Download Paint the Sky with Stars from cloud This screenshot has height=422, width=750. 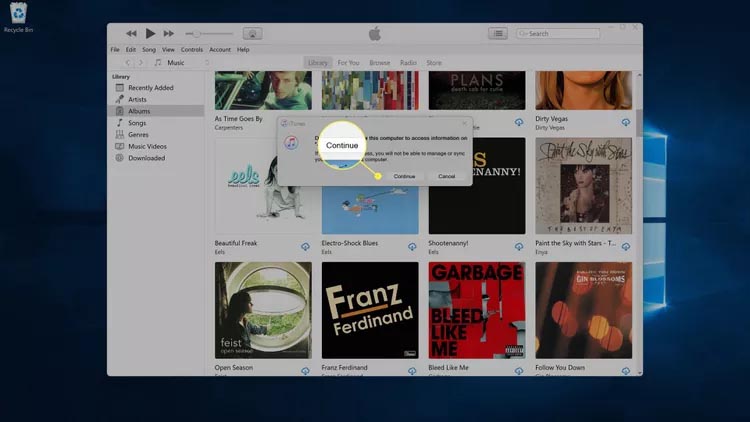[x=626, y=246]
